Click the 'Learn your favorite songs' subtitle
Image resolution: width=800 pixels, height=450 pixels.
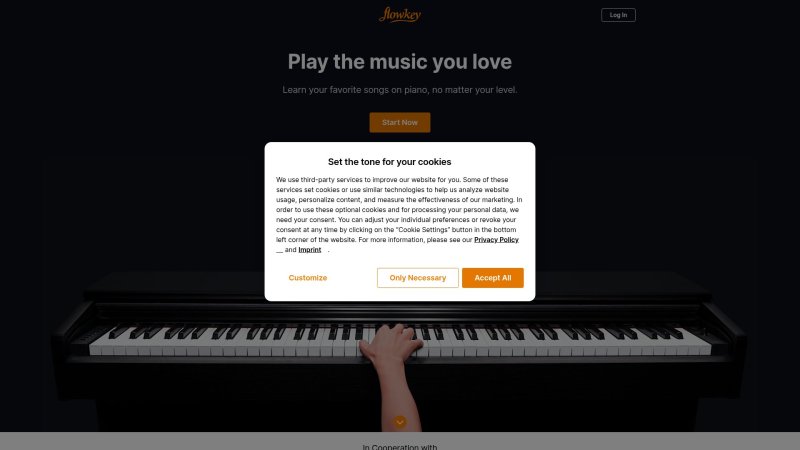point(399,90)
